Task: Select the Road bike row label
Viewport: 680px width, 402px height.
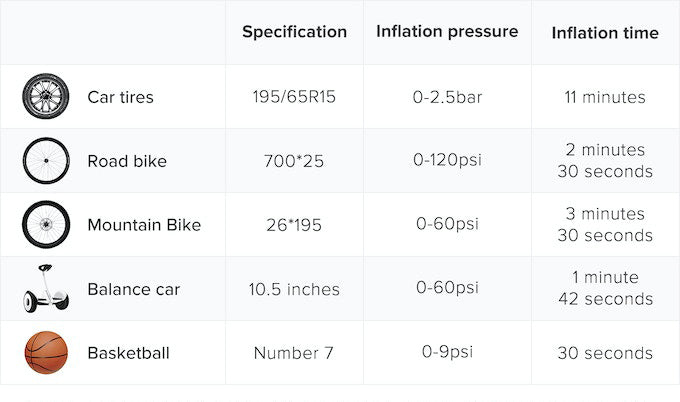Action: point(127,161)
